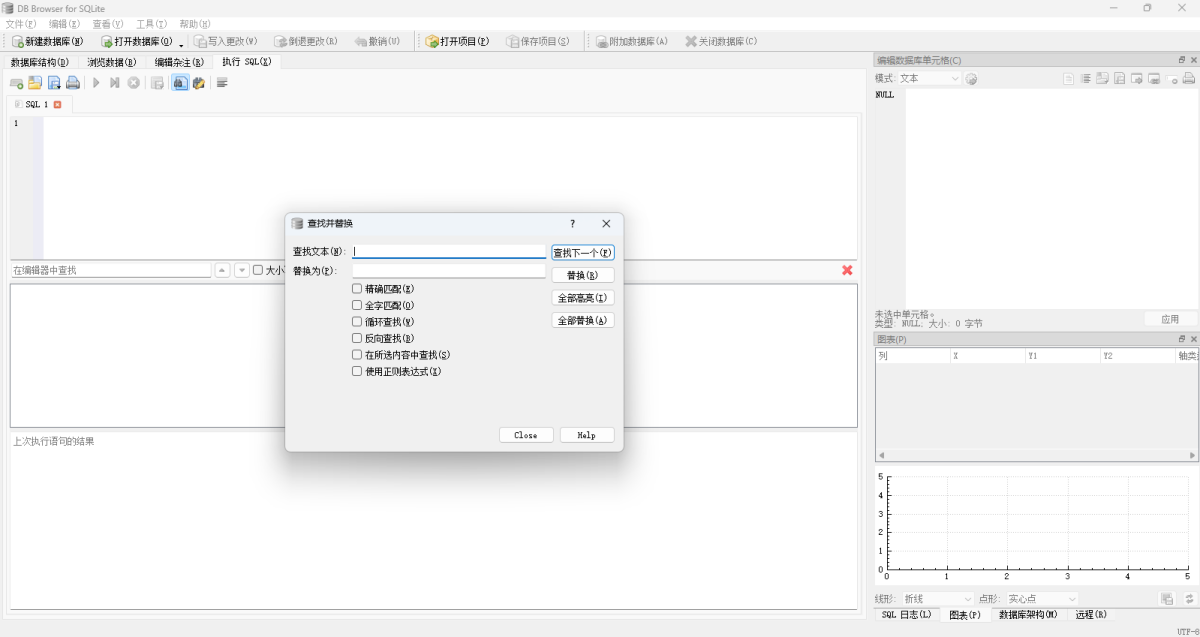The height and width of the screenshot is (637, 1200).
Task: Enable the 精确匹配 checkbox
Action: 357,289
